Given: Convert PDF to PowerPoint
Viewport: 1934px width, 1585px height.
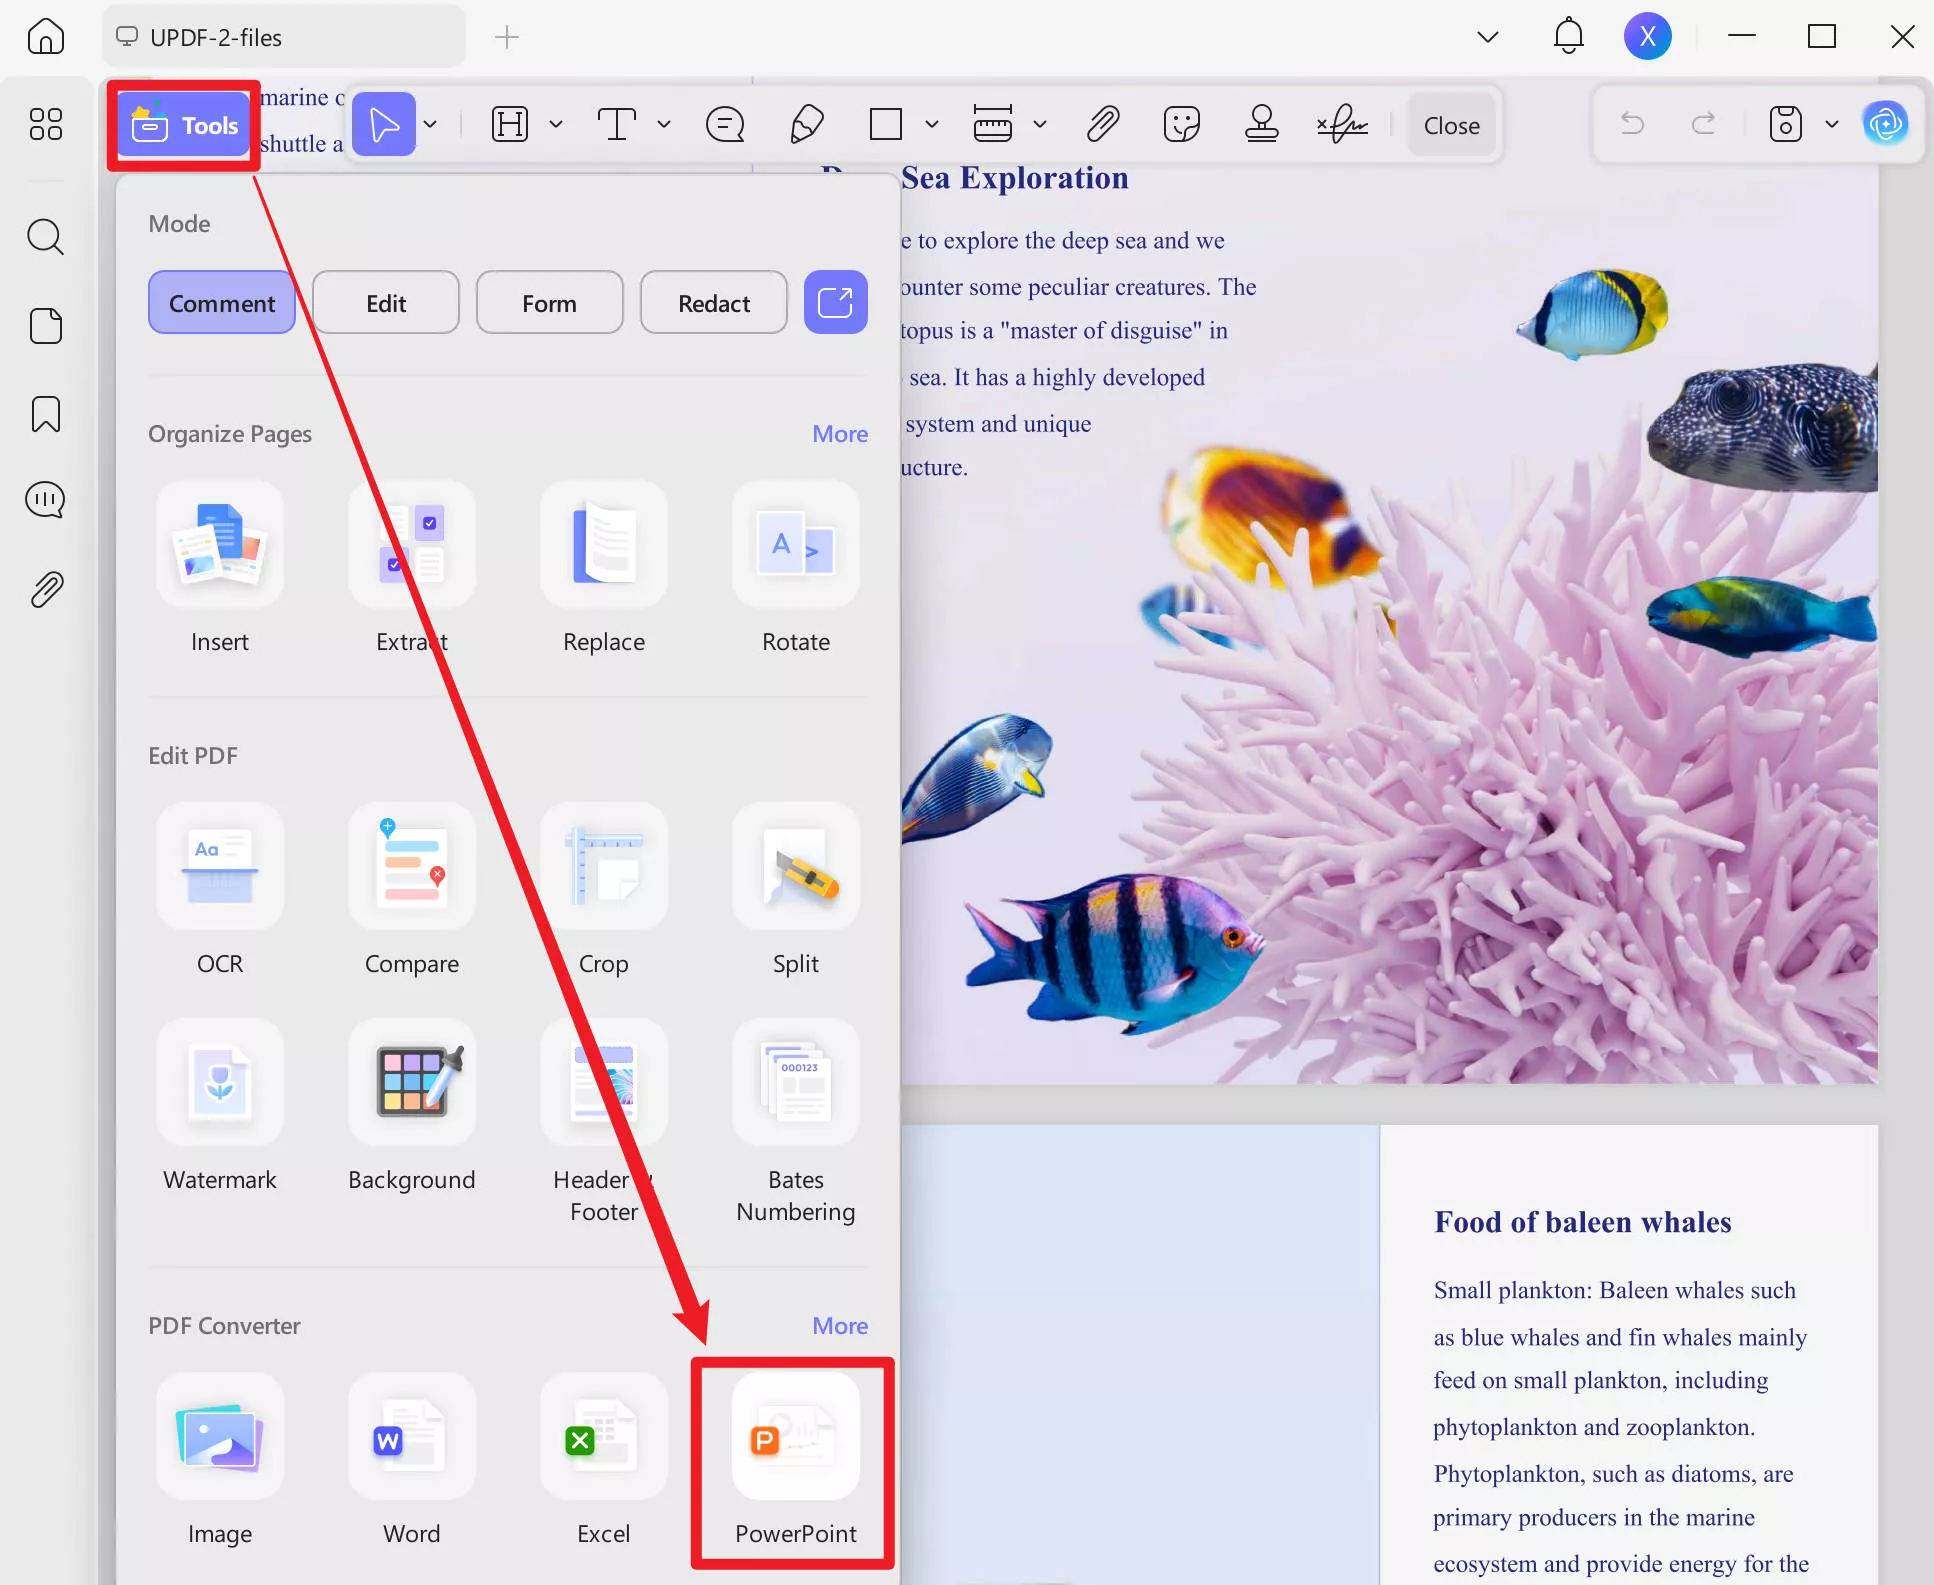Looking at the screenshot, I should (795, 1436).
